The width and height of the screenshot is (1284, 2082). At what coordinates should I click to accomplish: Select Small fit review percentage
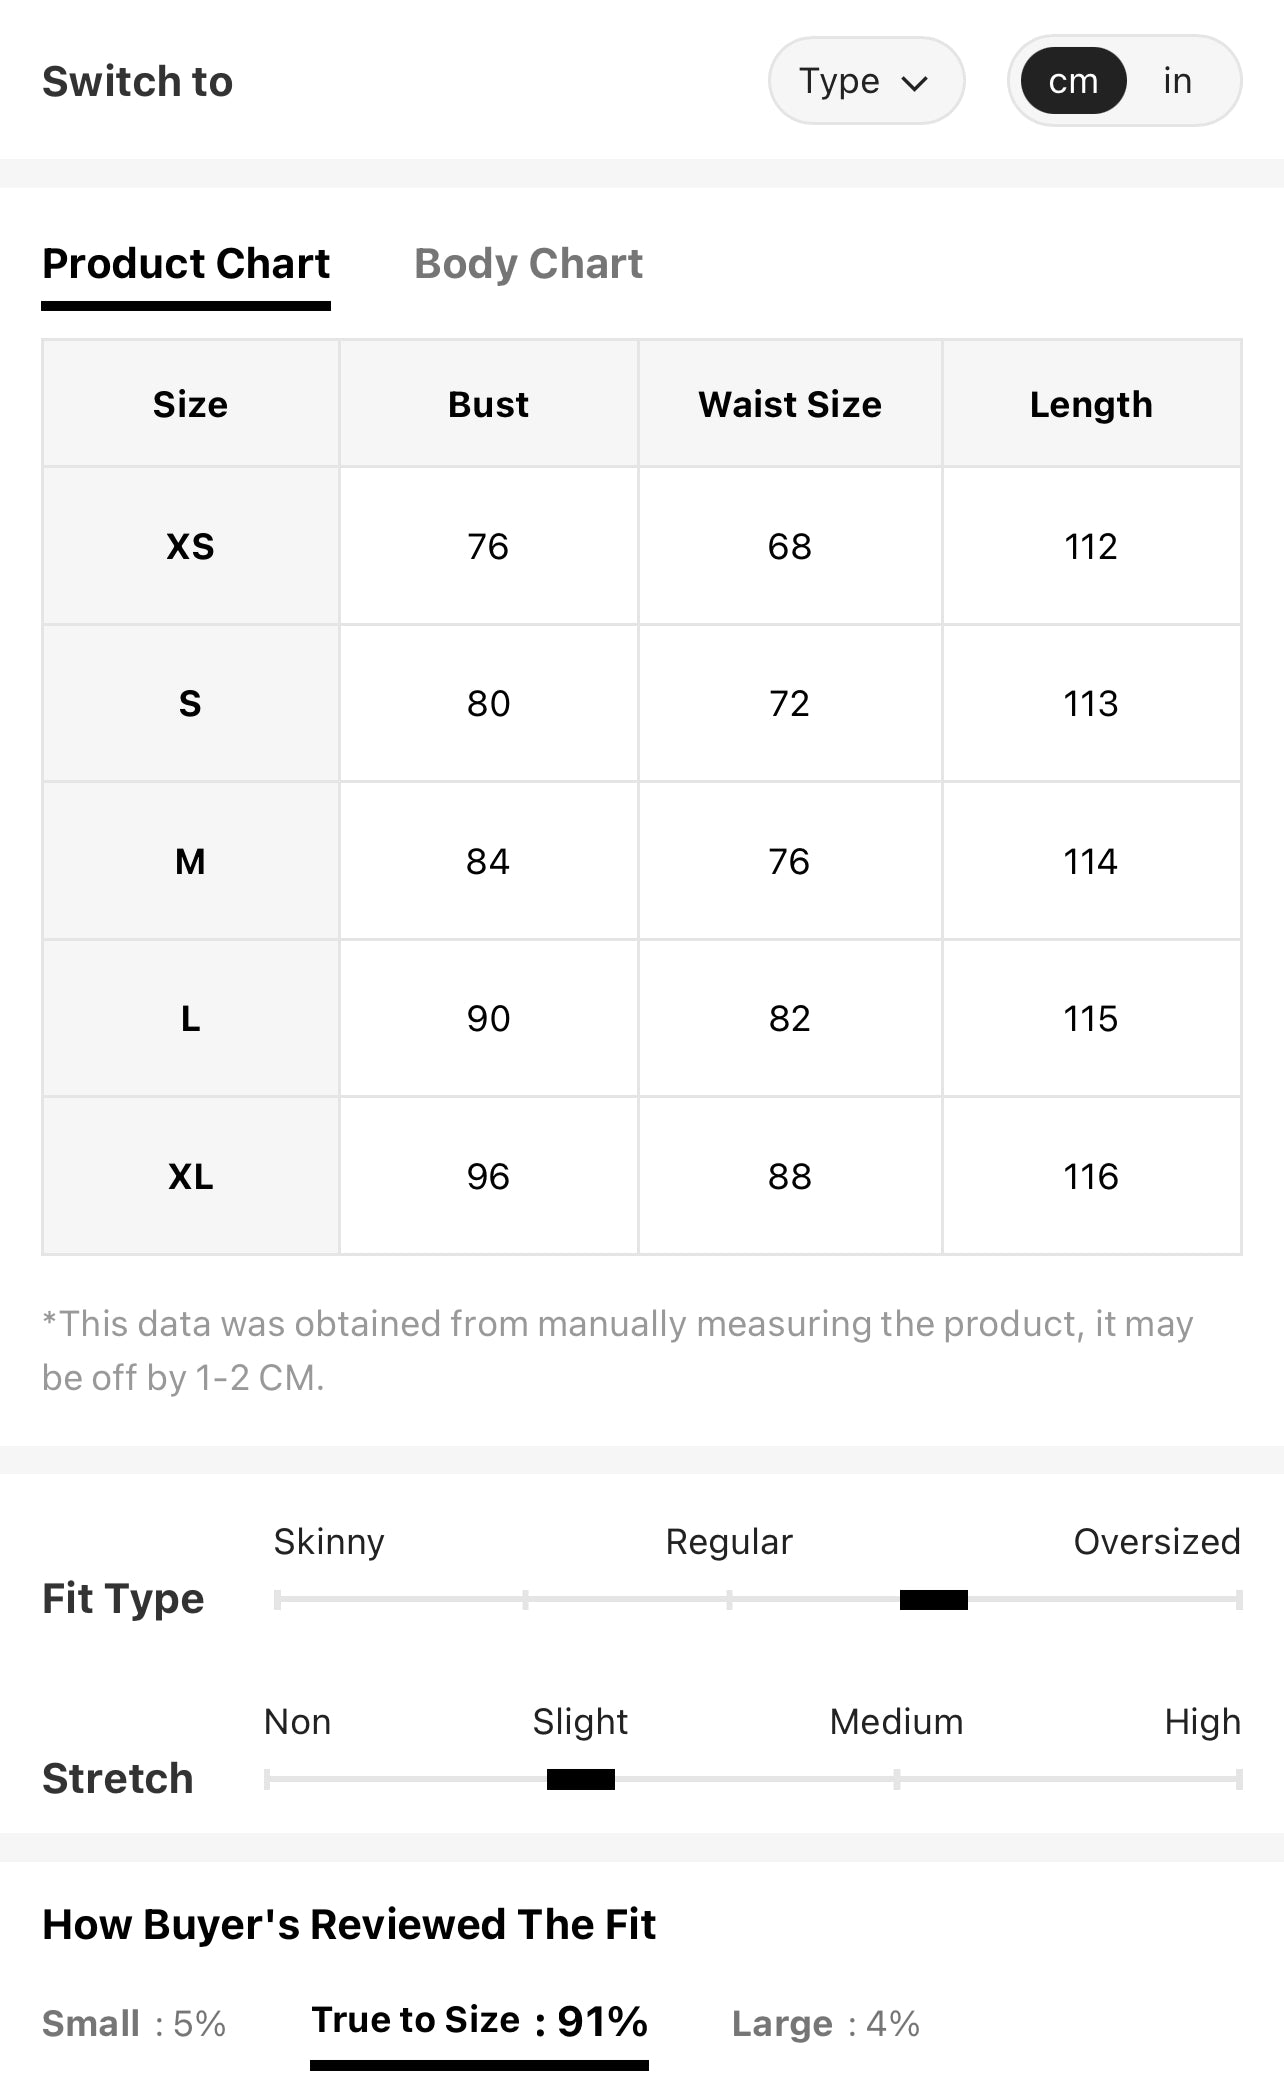point(134,2024)
